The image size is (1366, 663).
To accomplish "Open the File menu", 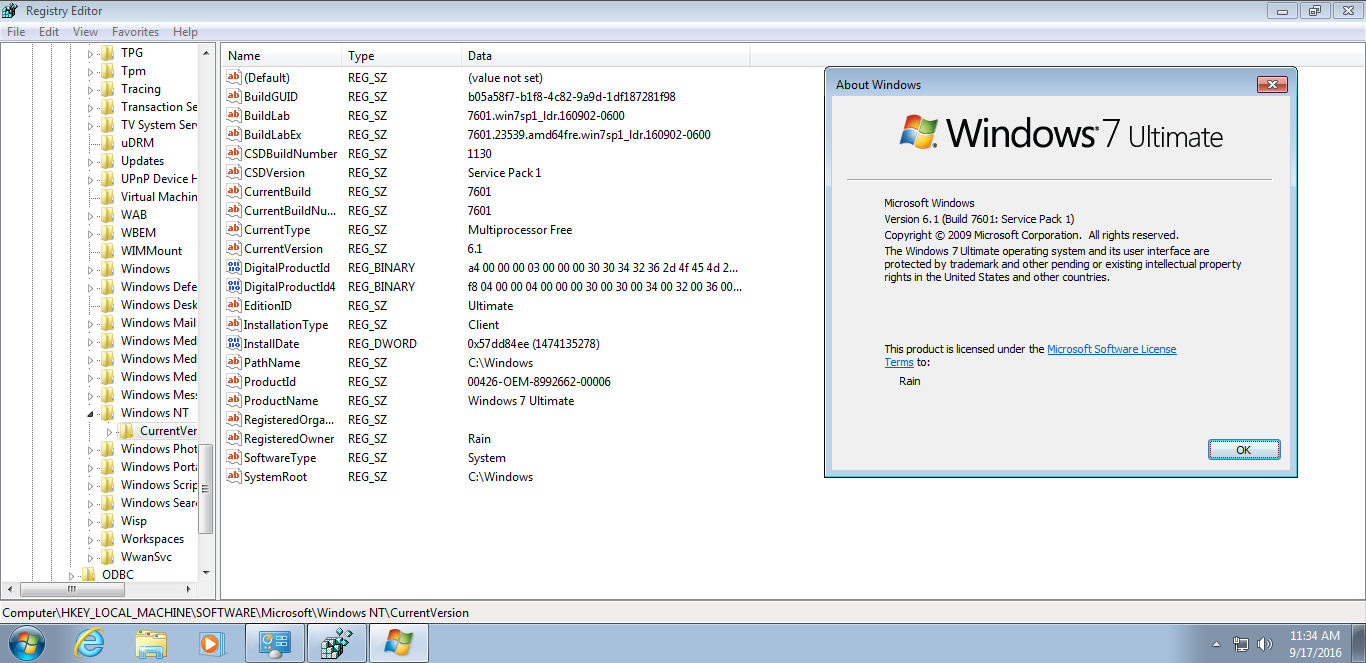I will (16, 32).
